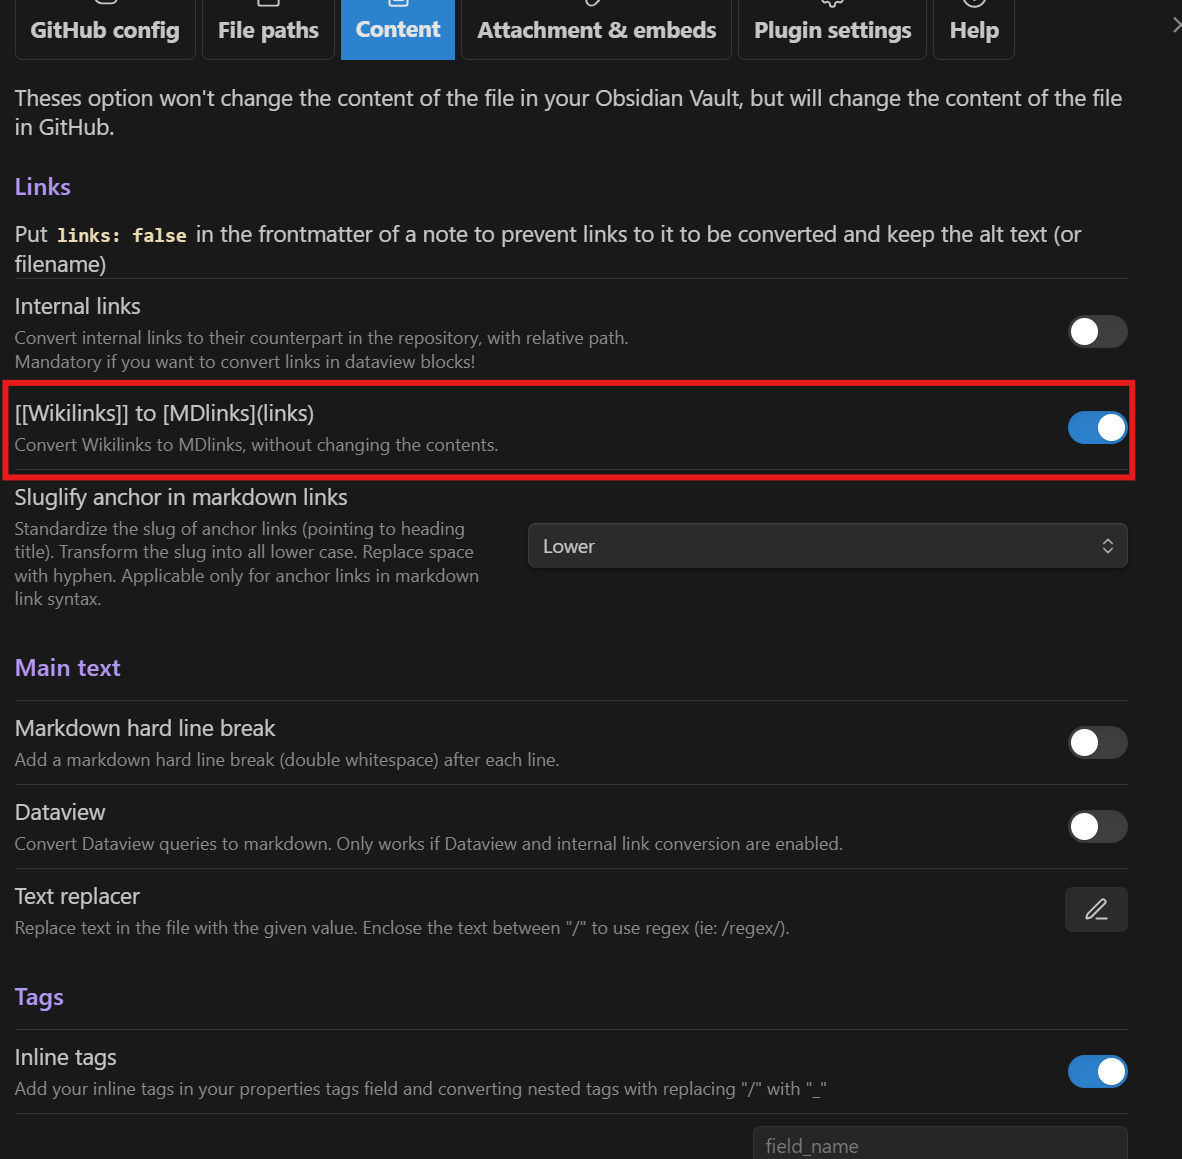Click the 'Theses option won't change' intro text
1182x1159 pixels.
click(x=568, y=112)
